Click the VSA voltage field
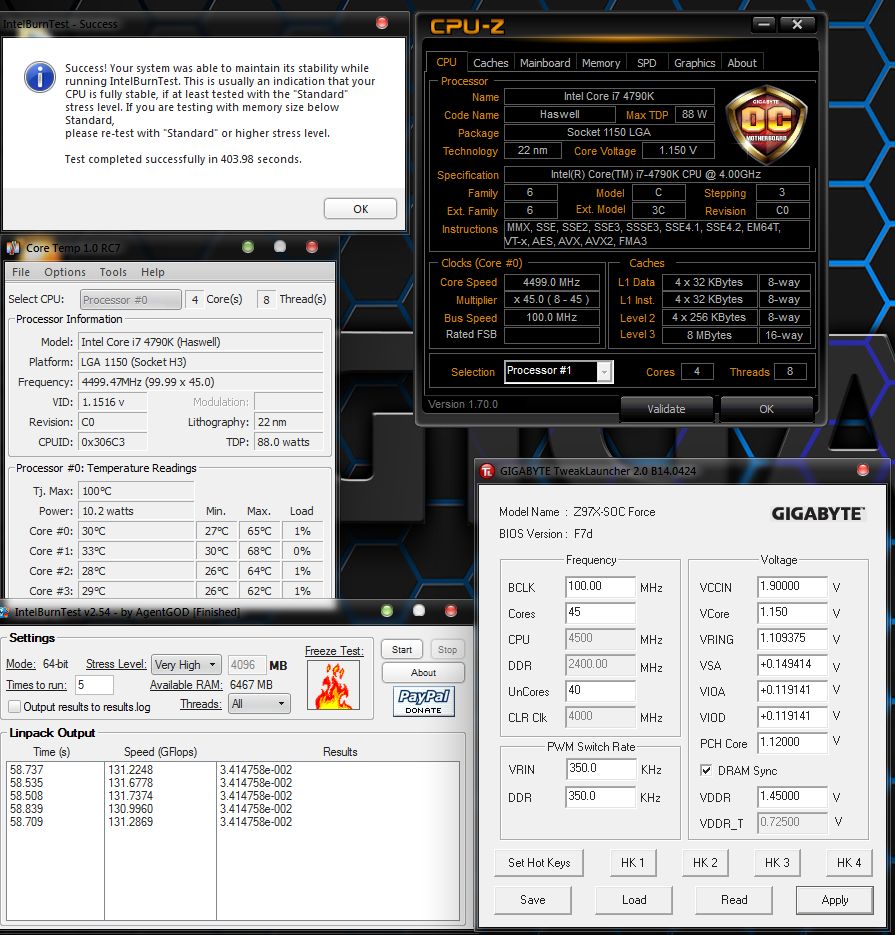This screenshot has height=935, width=895. pos(792,664)
